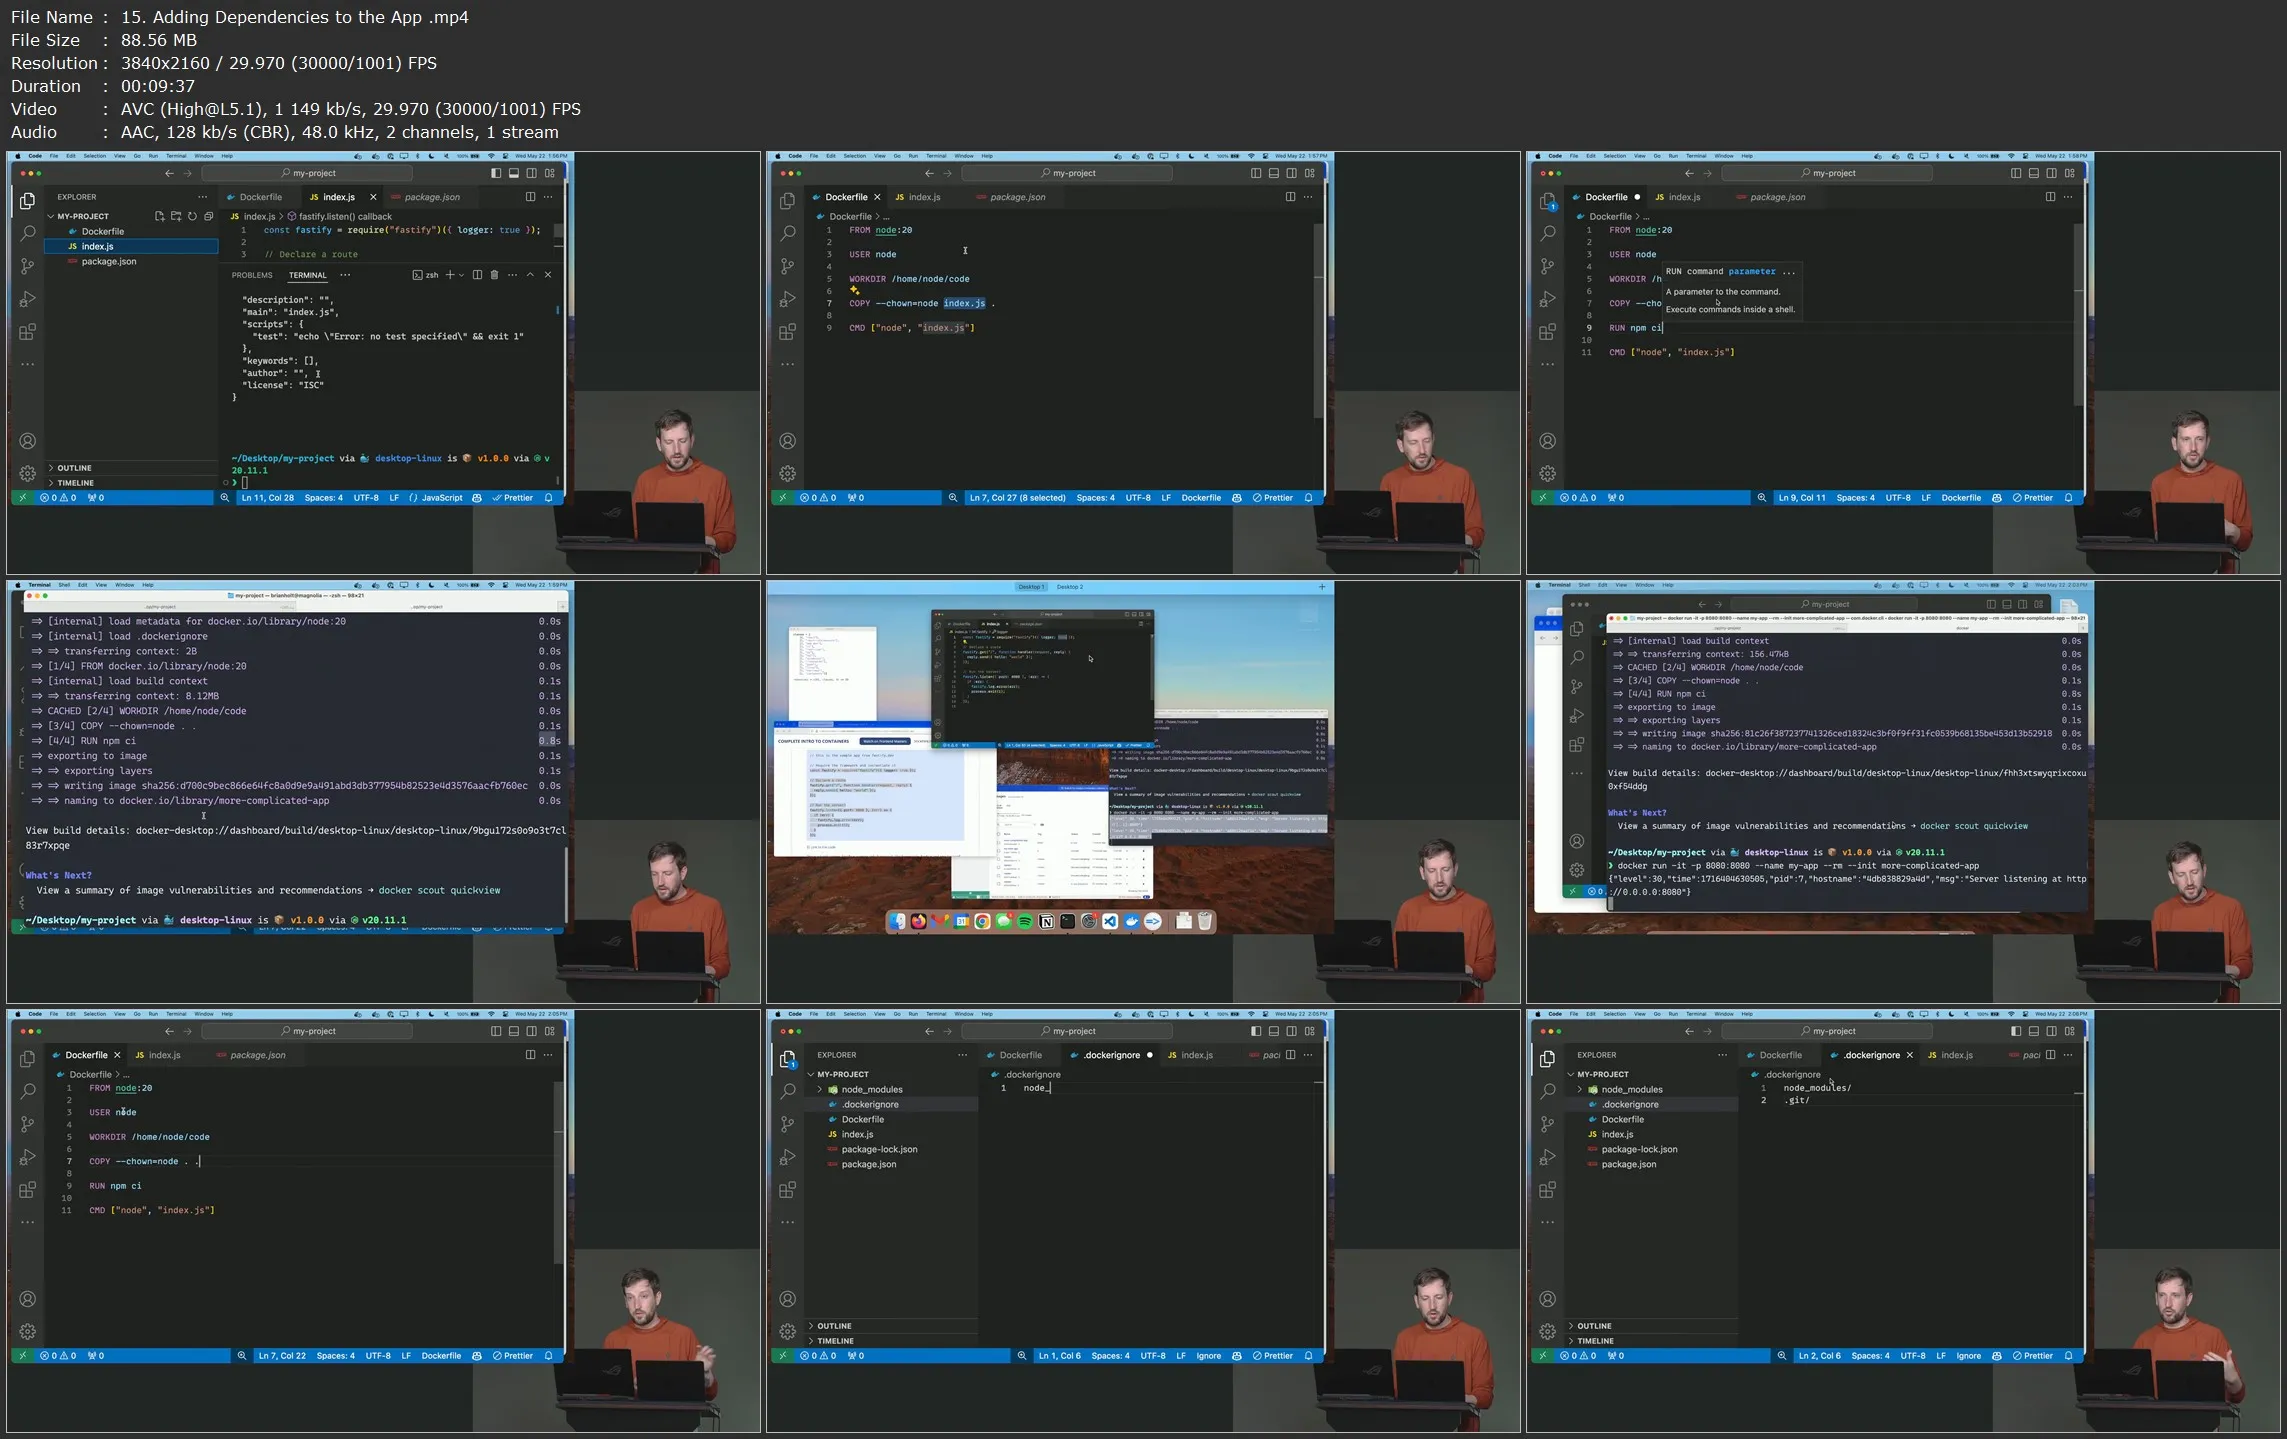The image size is (2287, 1439).
Task: Toggle Panel in RUN npm ci tooltip thumbnail
Action: (2034, 173)
